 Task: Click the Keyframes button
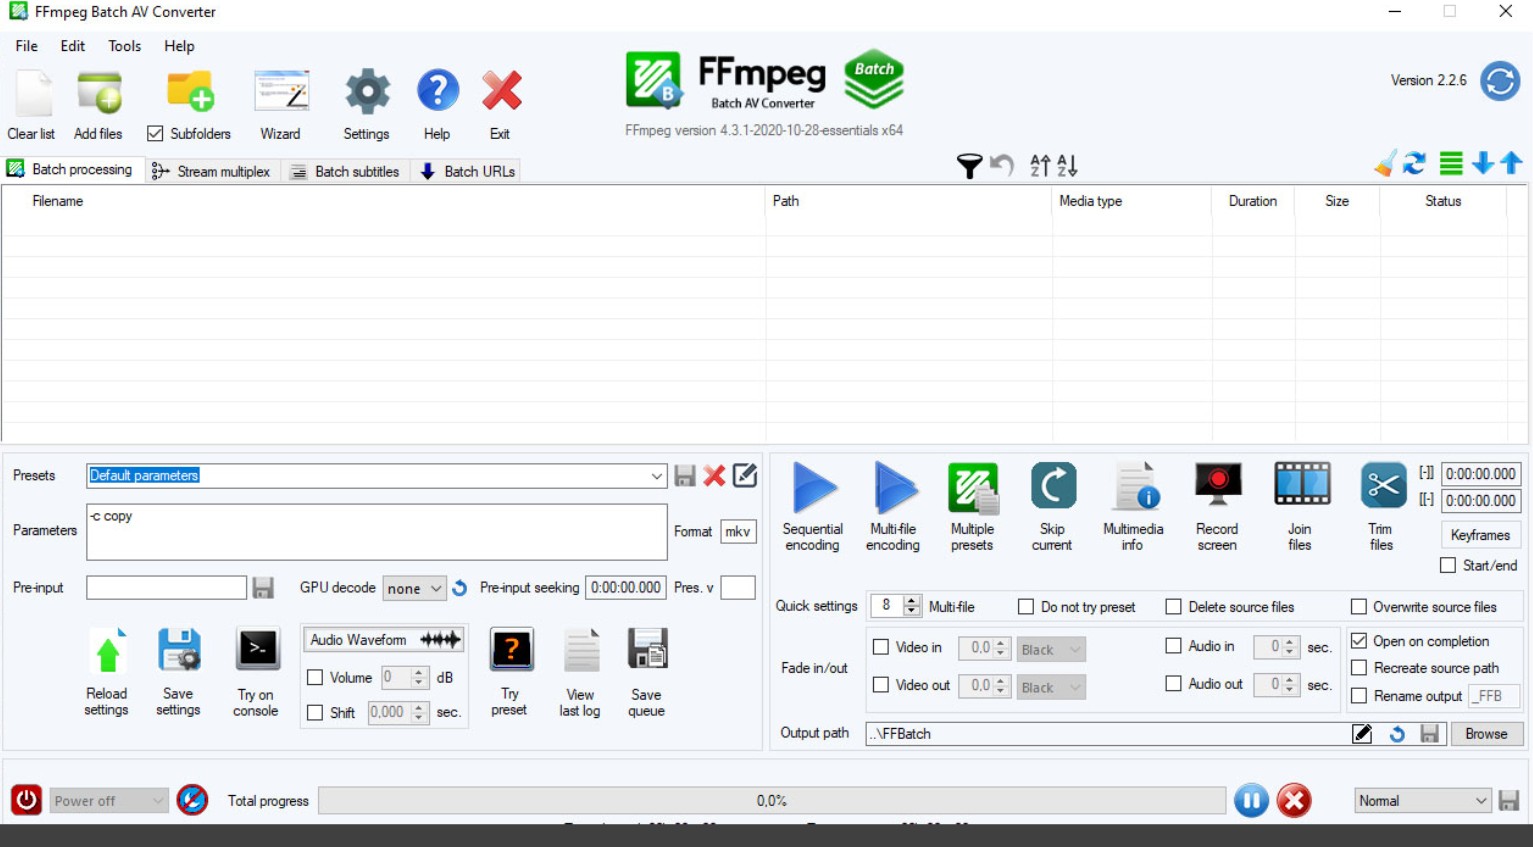click(x=1480, y=536)
